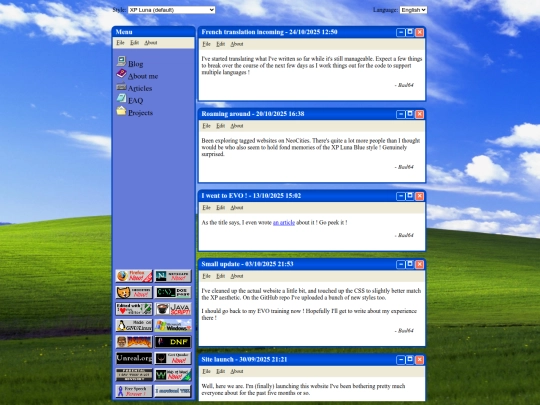
Task: Open File menu in Roaming around window
Action: pos(206,126)
